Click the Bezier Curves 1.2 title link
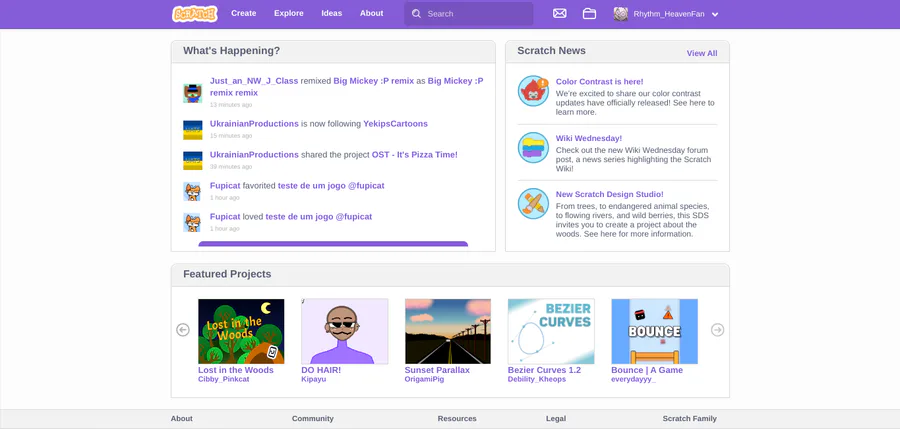Screen dimensions: 900x429 [544, 370]
